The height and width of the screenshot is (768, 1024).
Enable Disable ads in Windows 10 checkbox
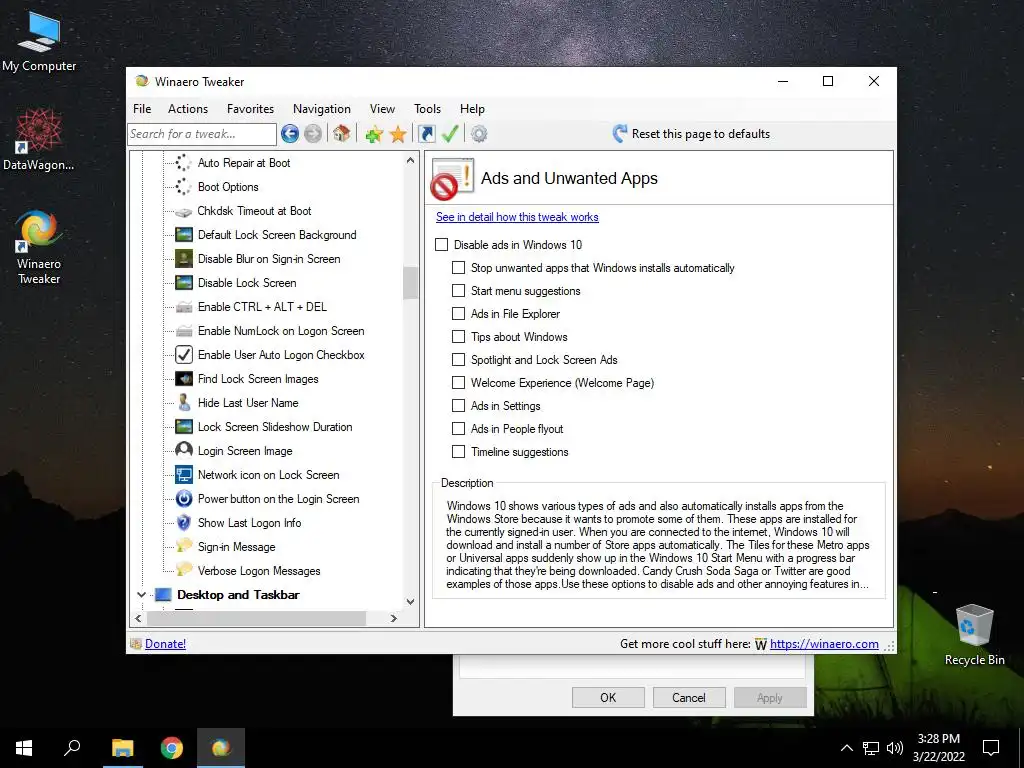point(442,244)
